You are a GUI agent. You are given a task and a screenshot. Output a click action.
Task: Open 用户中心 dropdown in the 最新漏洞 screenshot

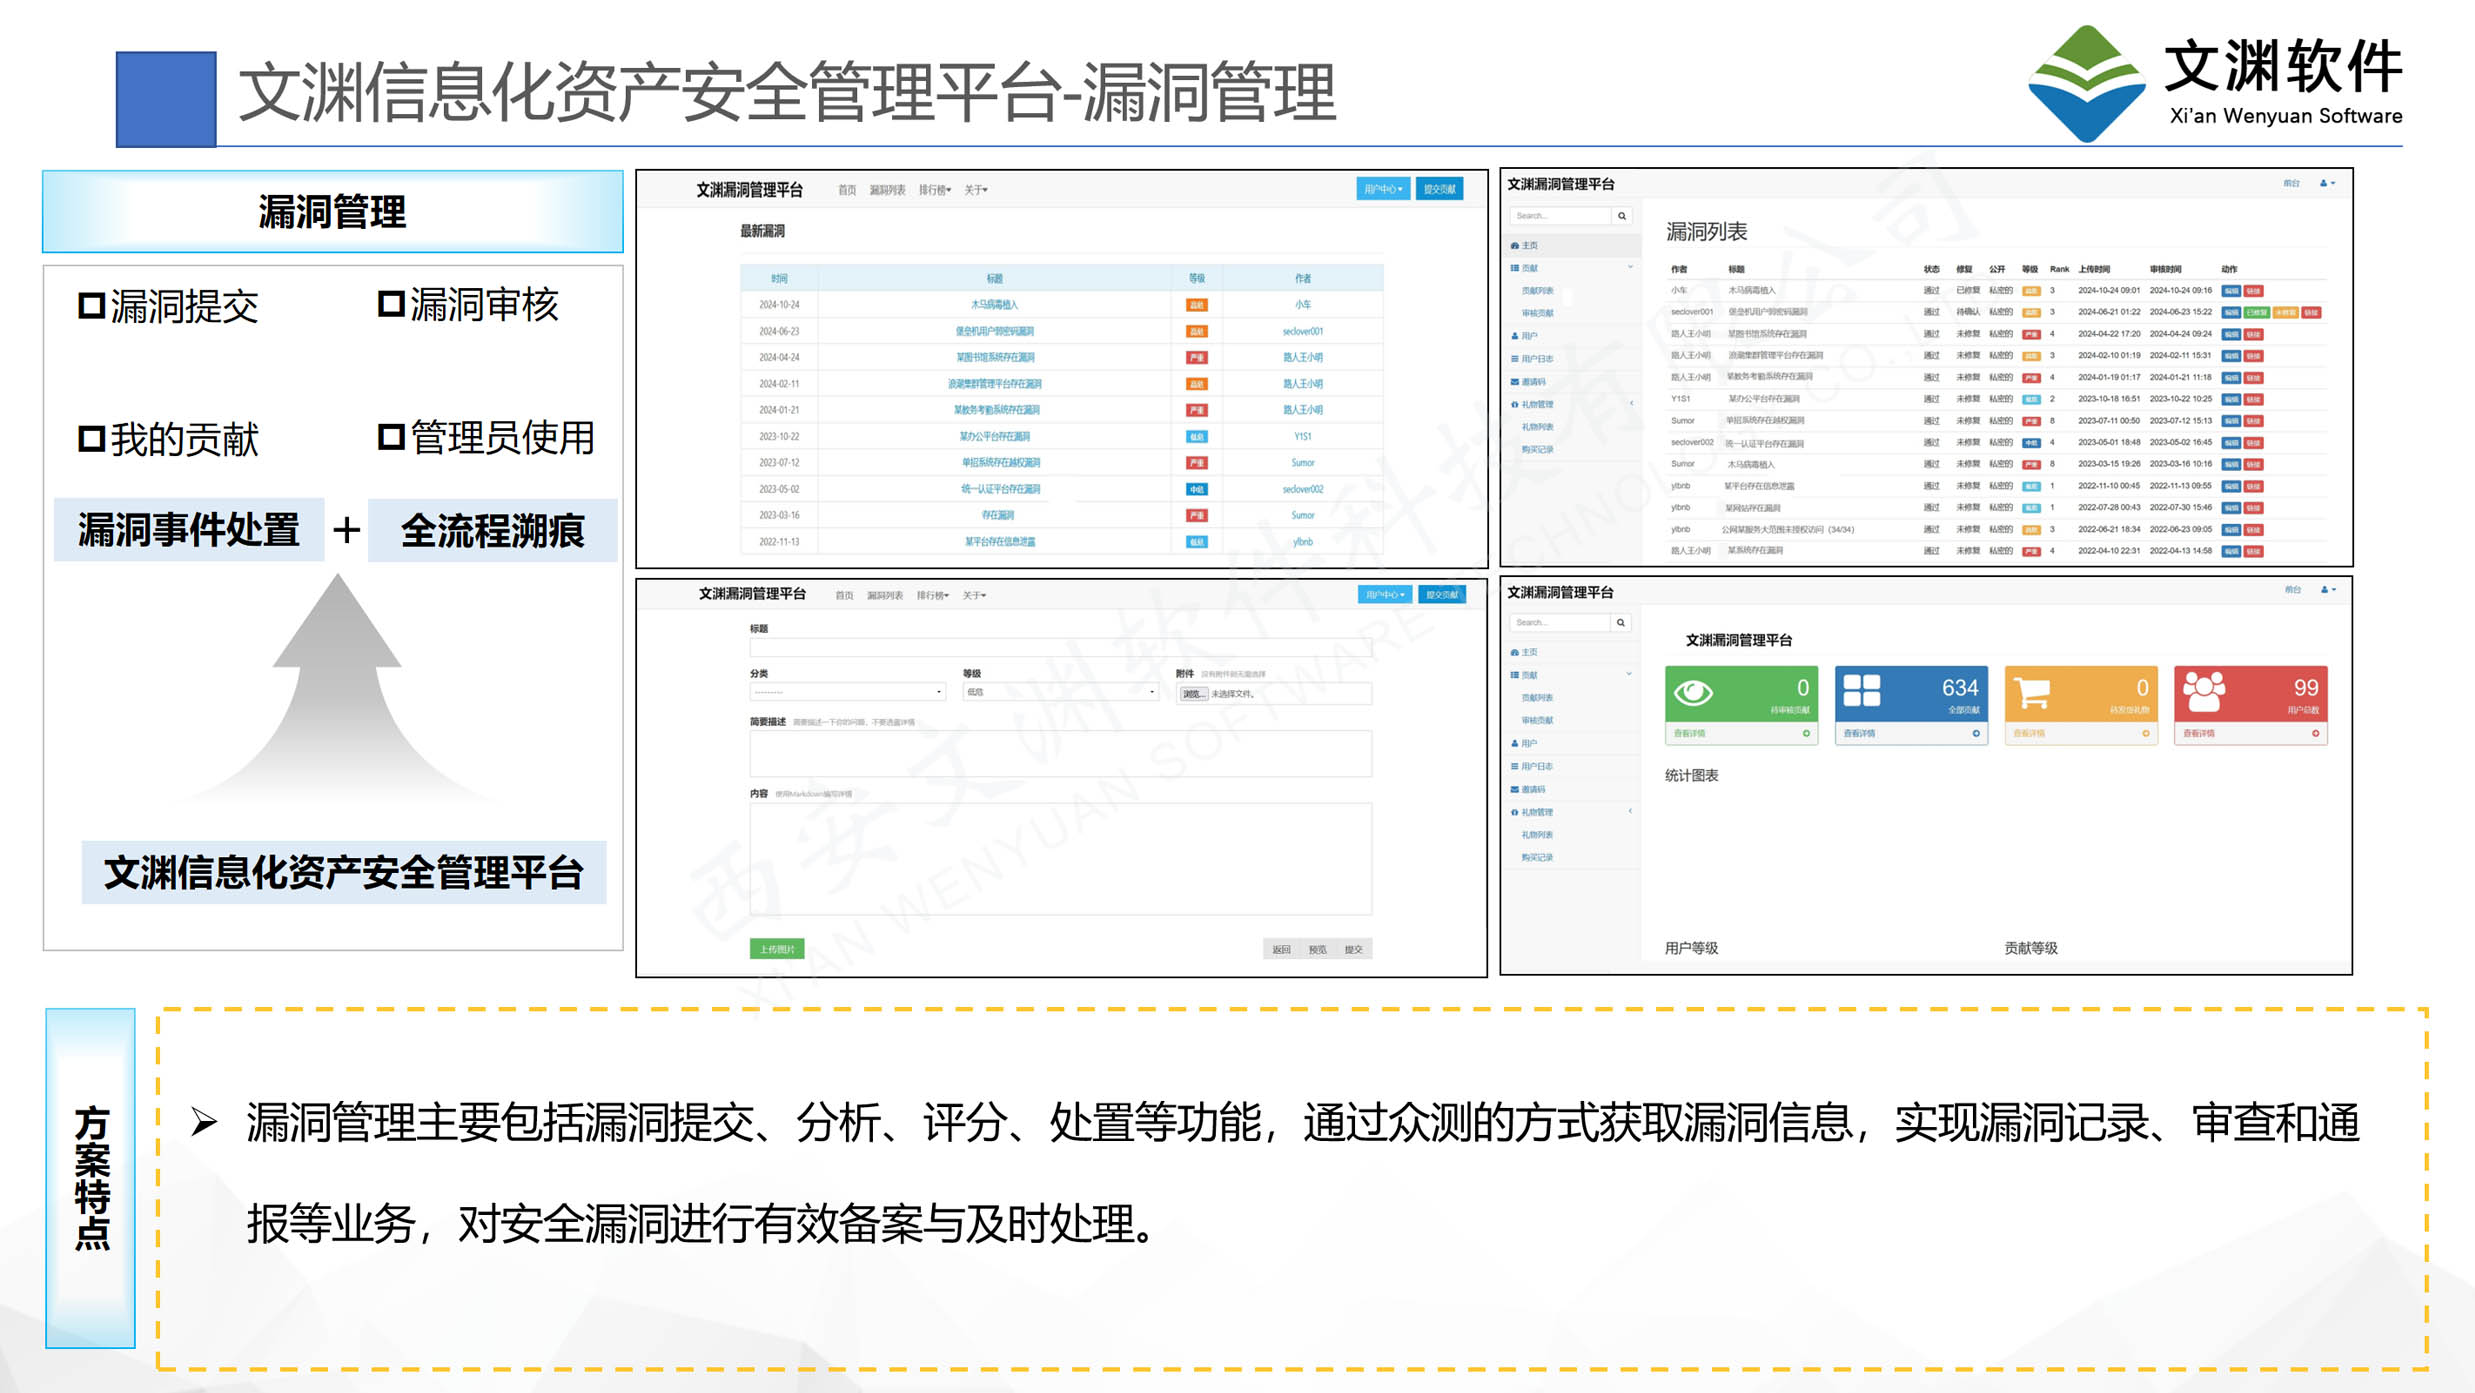tap(1383, 189)
